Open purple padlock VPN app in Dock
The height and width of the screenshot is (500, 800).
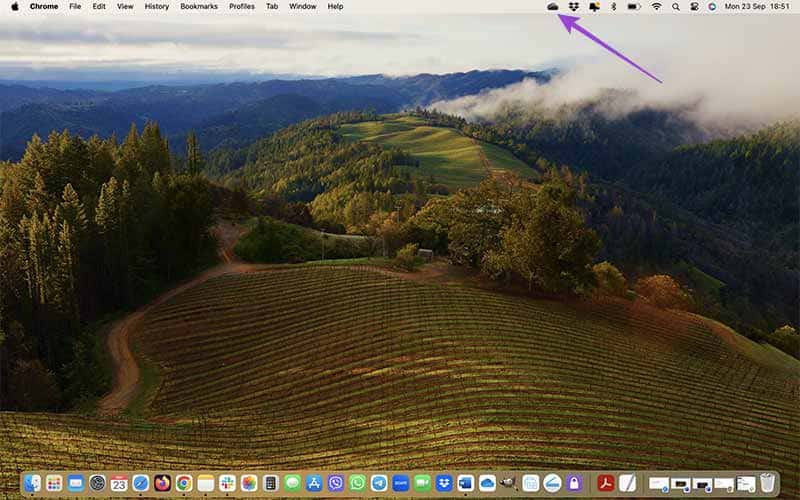click(x=574, y=483)
